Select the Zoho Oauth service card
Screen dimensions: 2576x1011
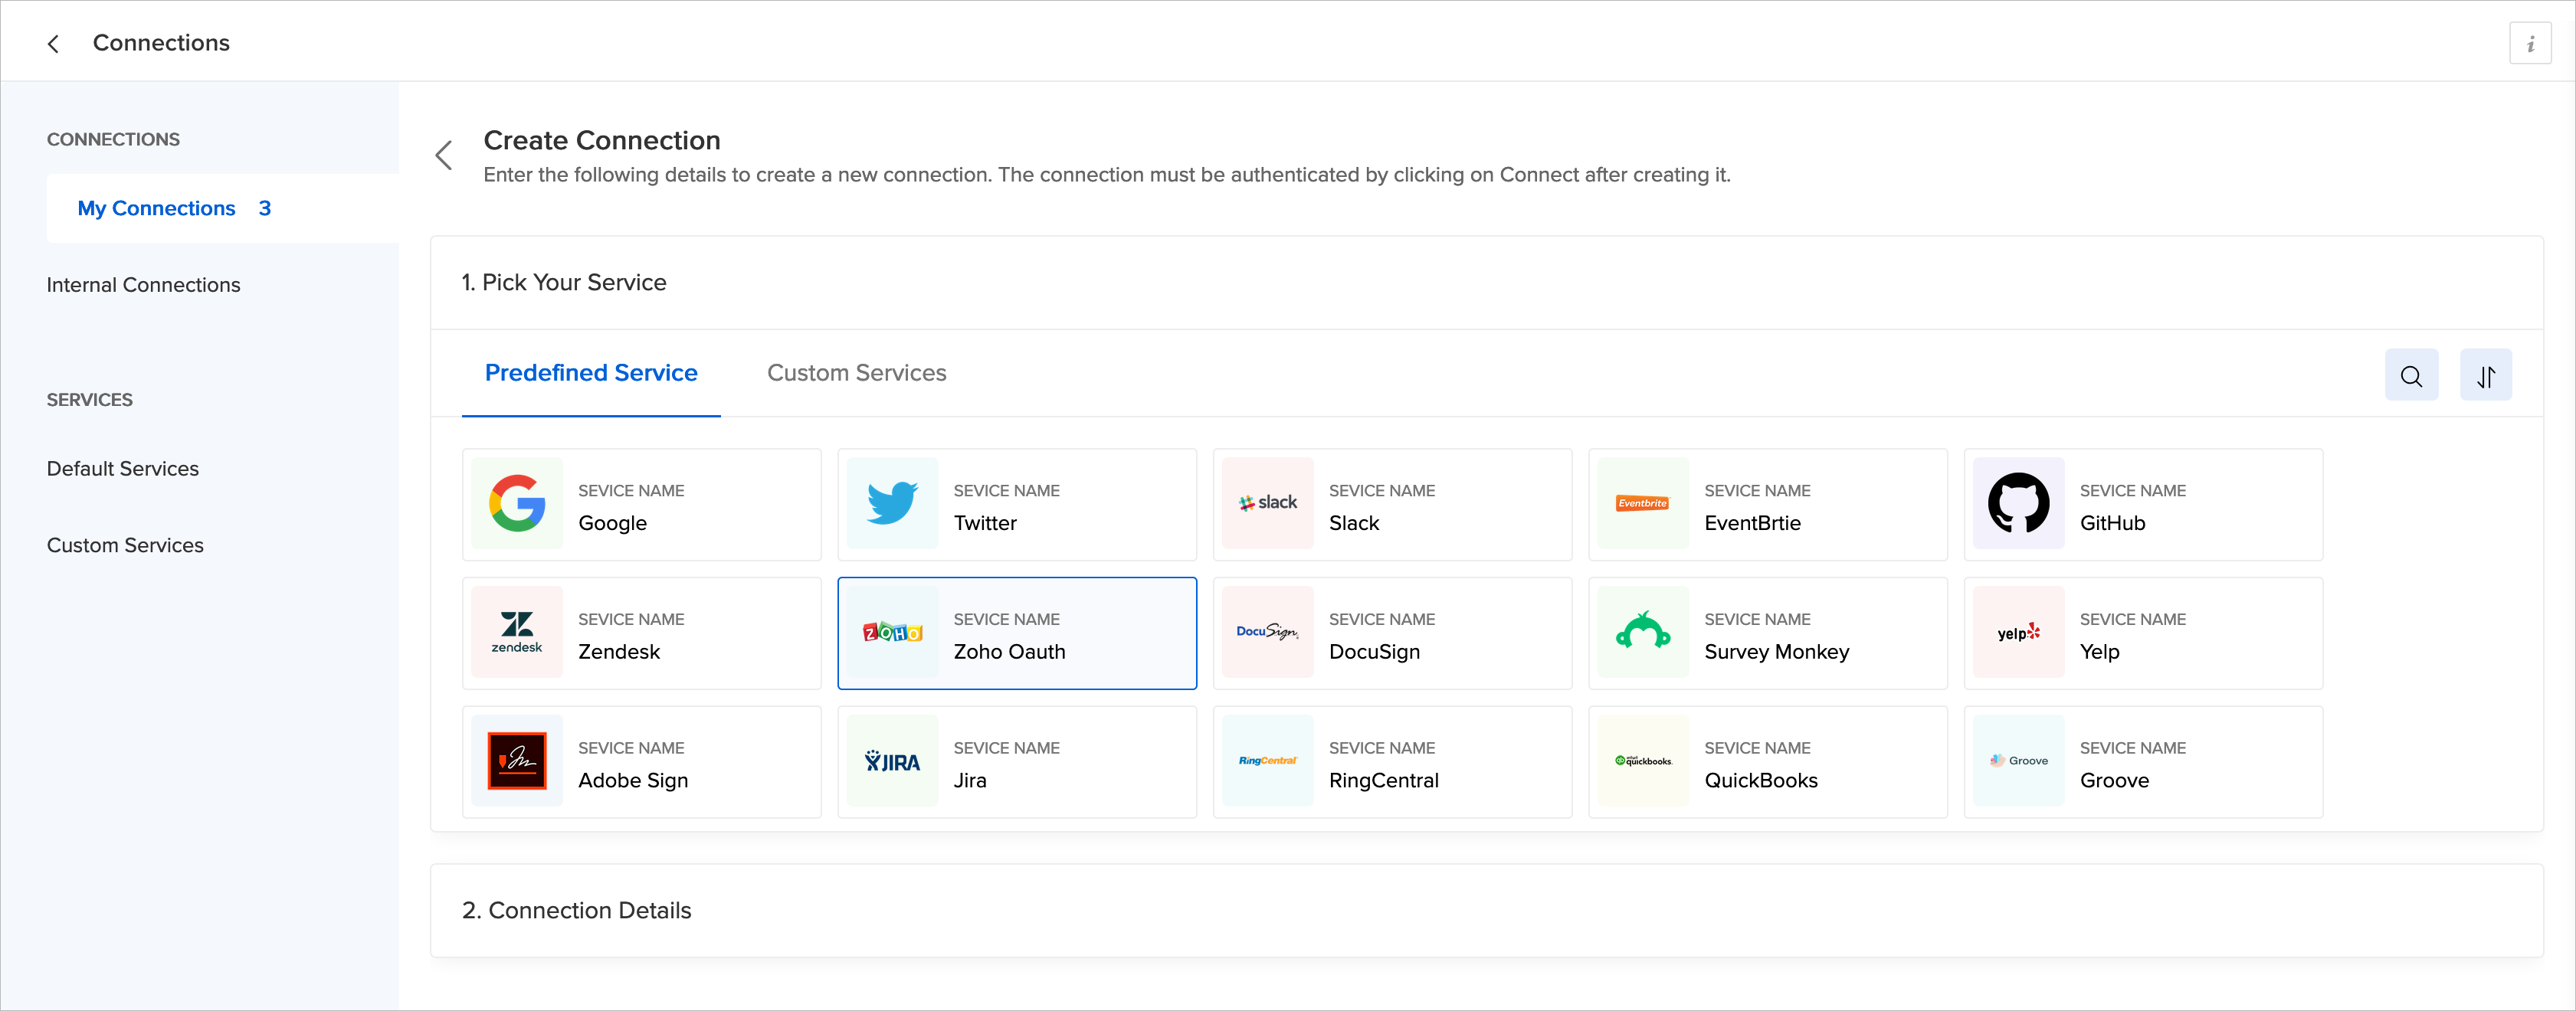pos(1016,633)
